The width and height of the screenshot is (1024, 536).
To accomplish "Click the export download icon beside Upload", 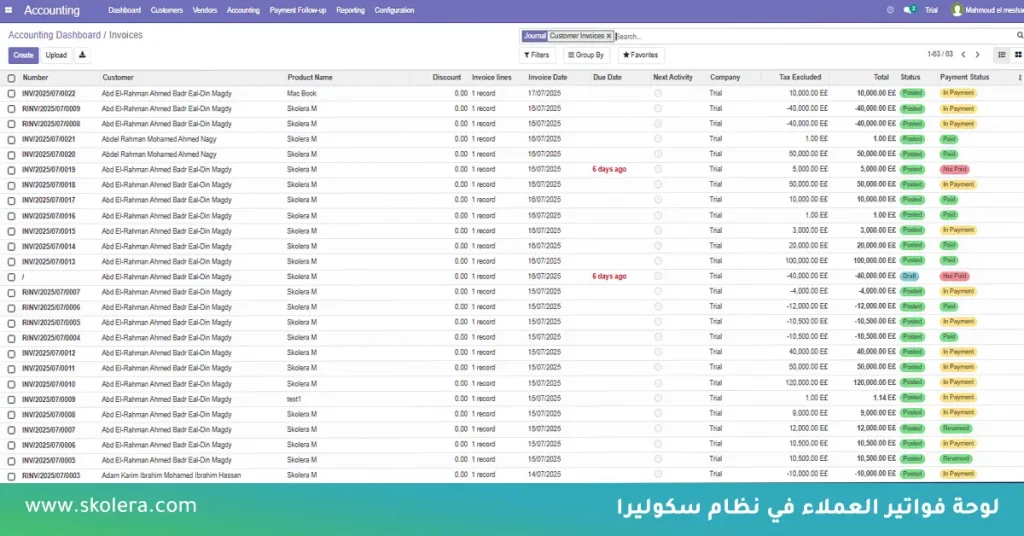I will (82, 55).
